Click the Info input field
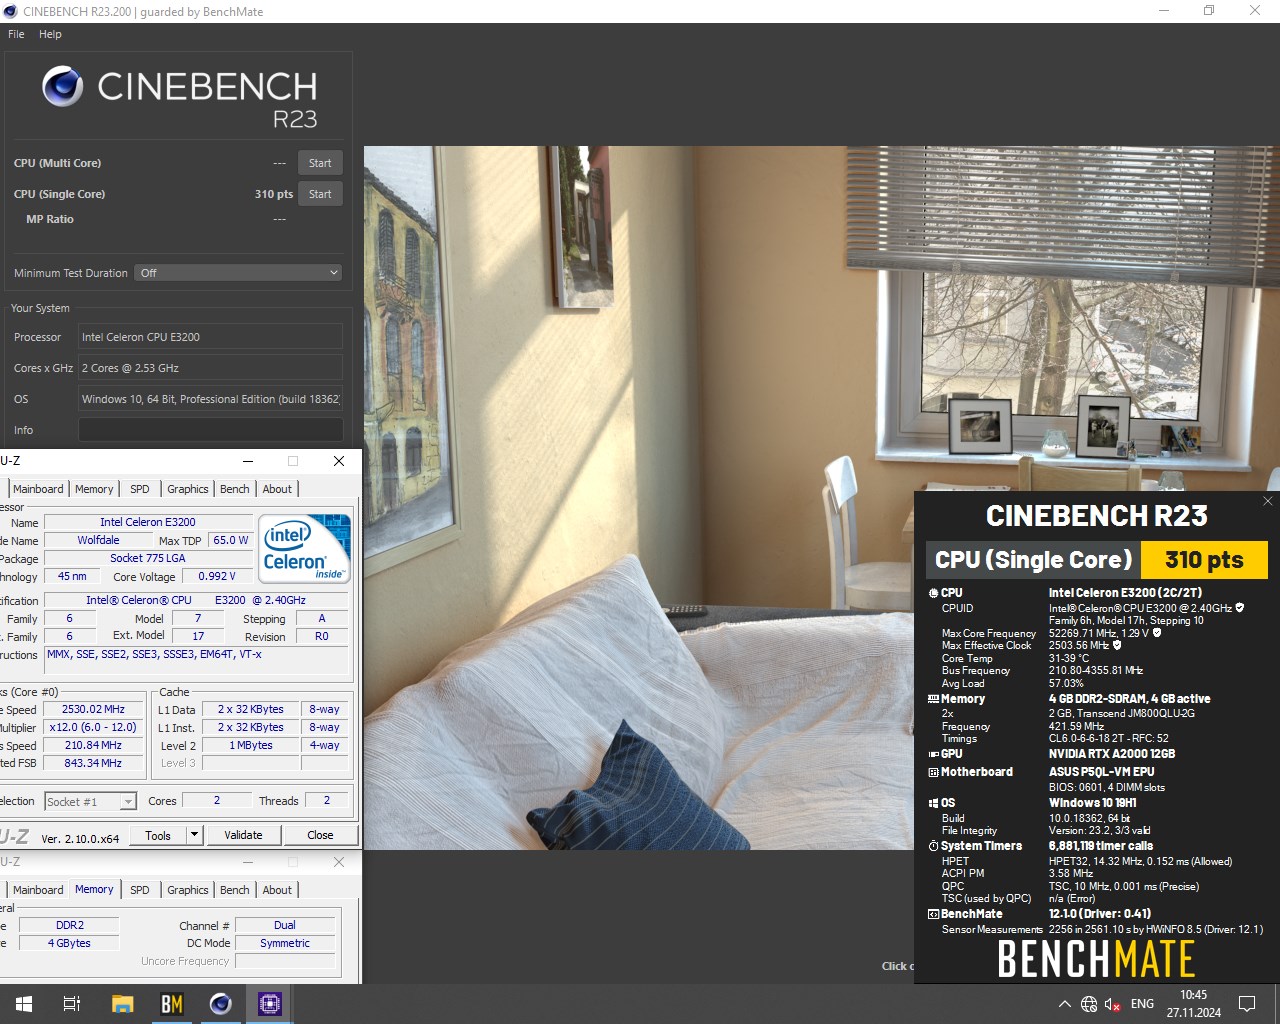 click(211, 430)
